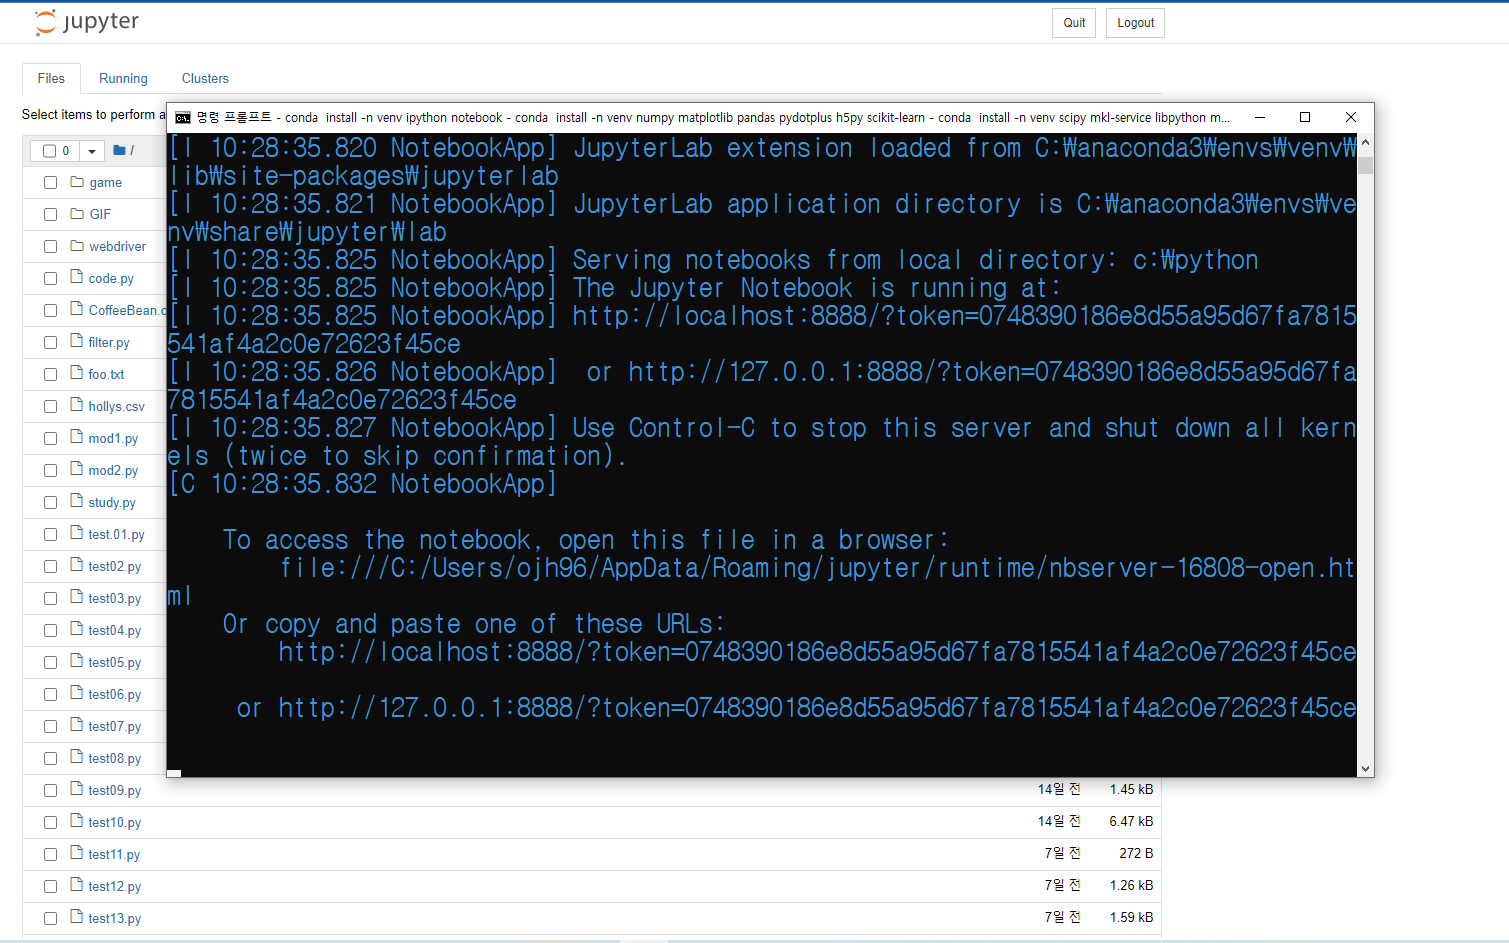Click the study.py file icon
The height and width of the screenshot is (943, 1509).
point(77,502)
